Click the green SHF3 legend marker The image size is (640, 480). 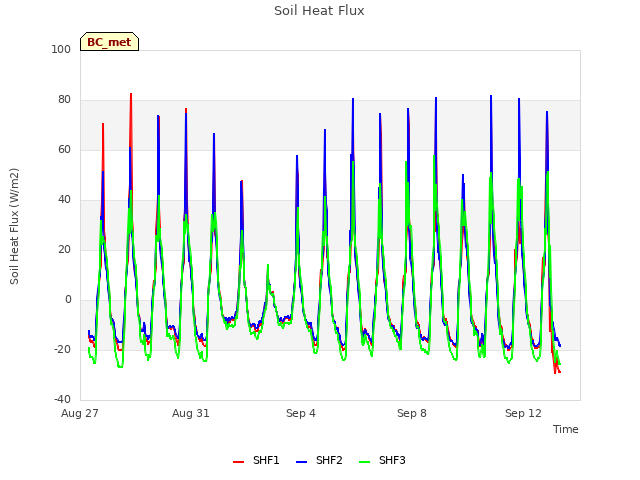[364, 462]
